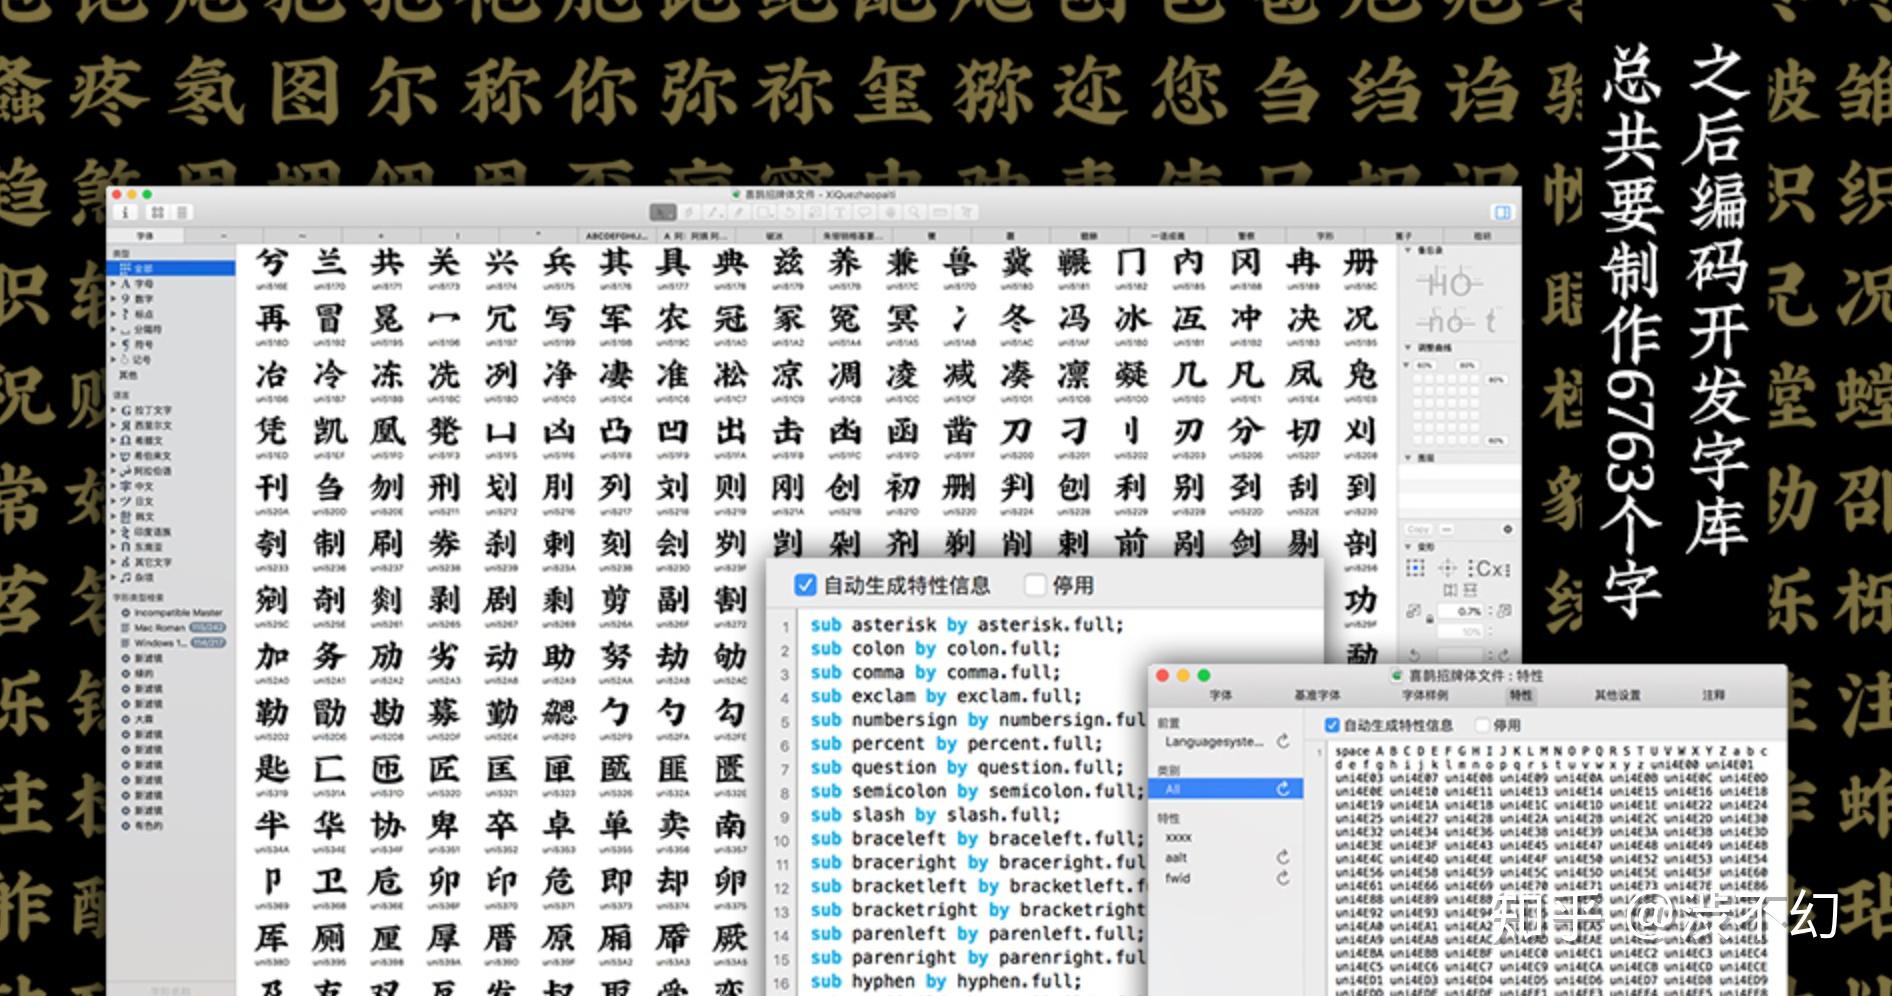This screenshot has width=1892, height=996.
Task: Pick the Select tool in the toolbar
Action: [662, 212]
